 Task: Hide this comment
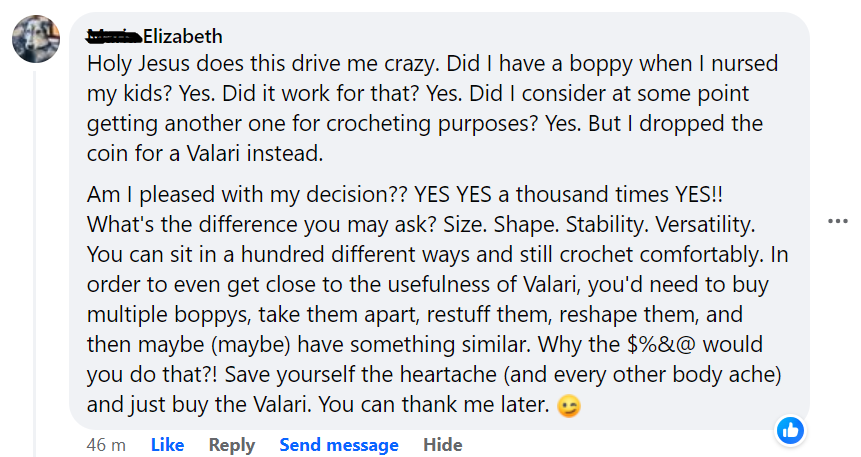442,445
